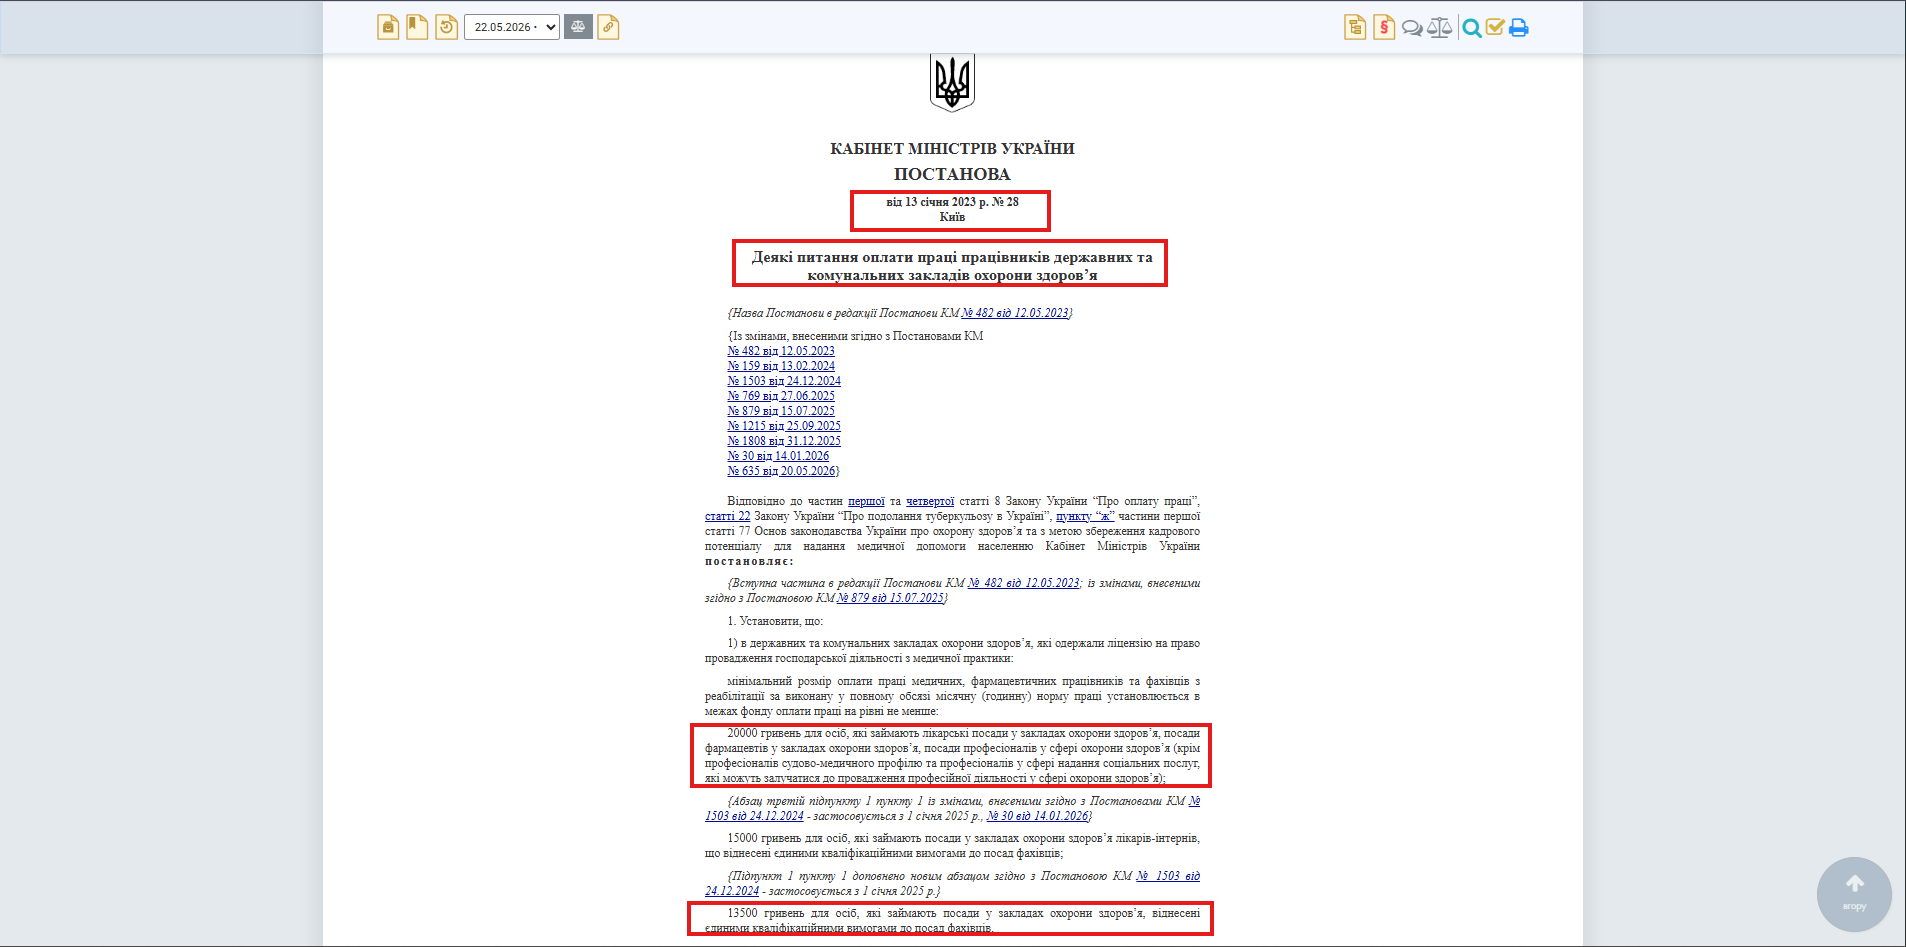Viewport: 1906px width, 947px height.
Task: Open link № 159 від 13.02.2024
Action: point(781,366)
